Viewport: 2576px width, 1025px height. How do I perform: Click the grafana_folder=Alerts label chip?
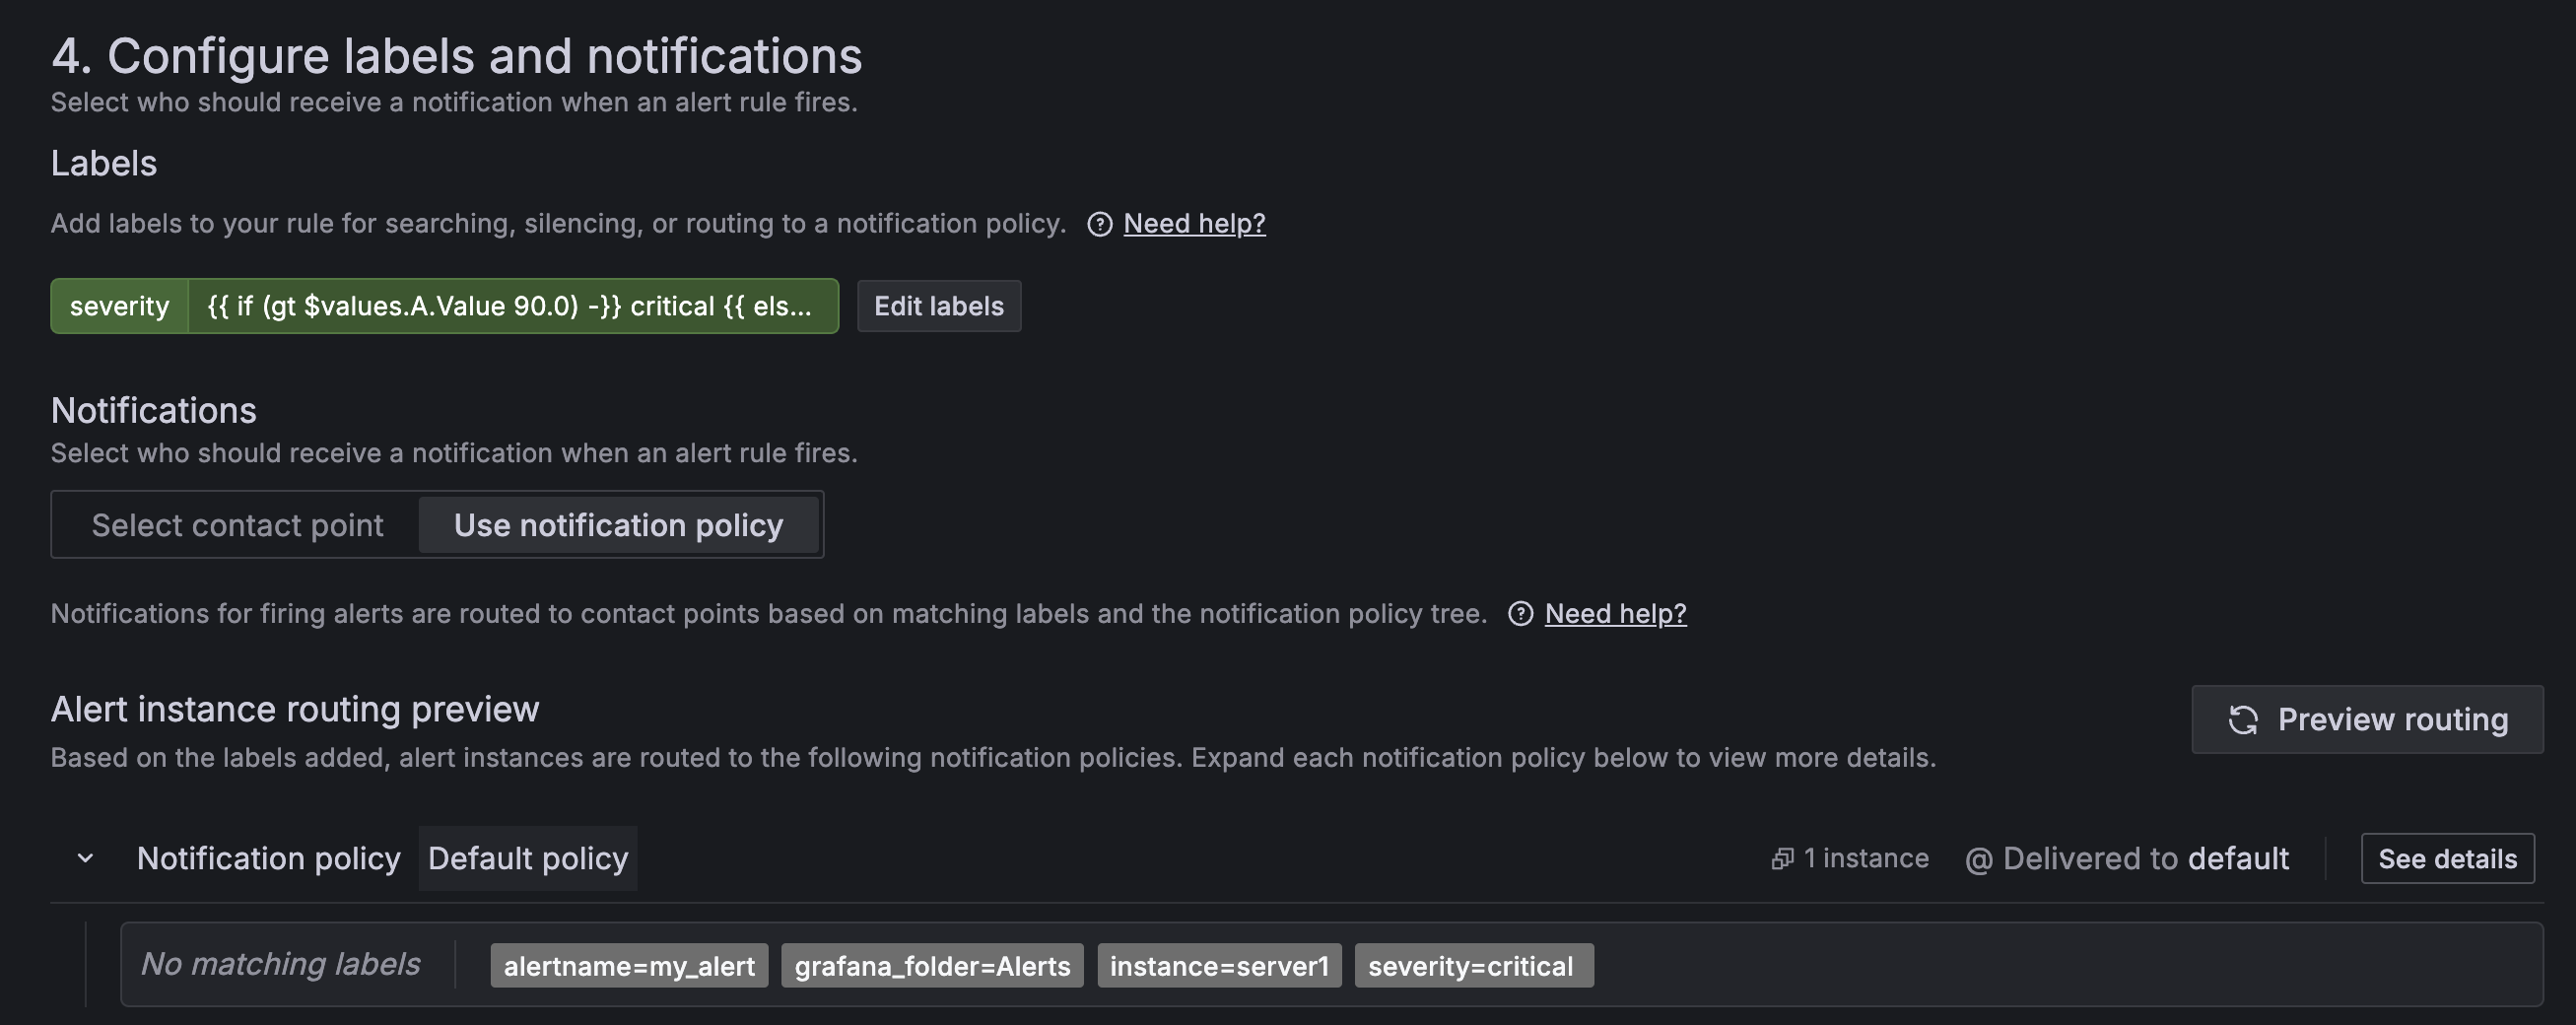[x=932, y=966]
